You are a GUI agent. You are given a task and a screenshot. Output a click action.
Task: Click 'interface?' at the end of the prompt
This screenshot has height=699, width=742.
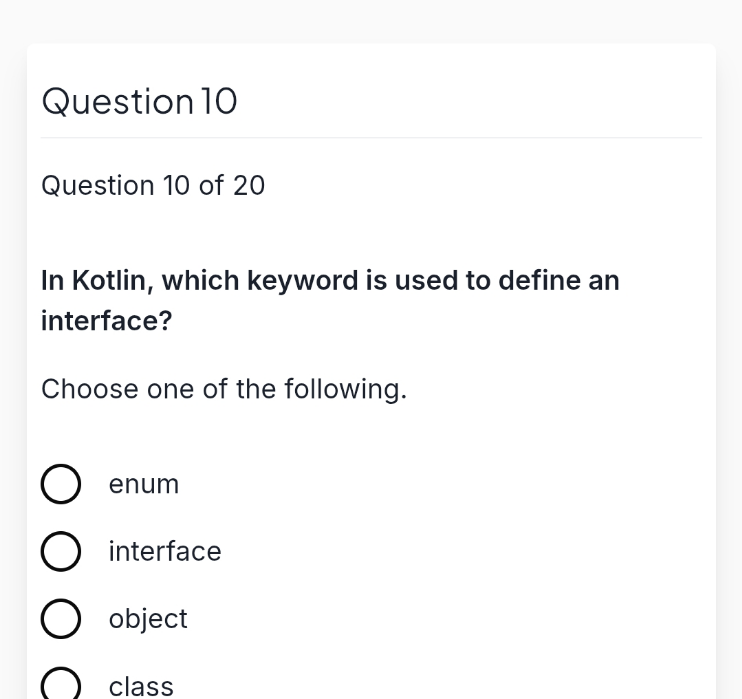tap(106, 321)
